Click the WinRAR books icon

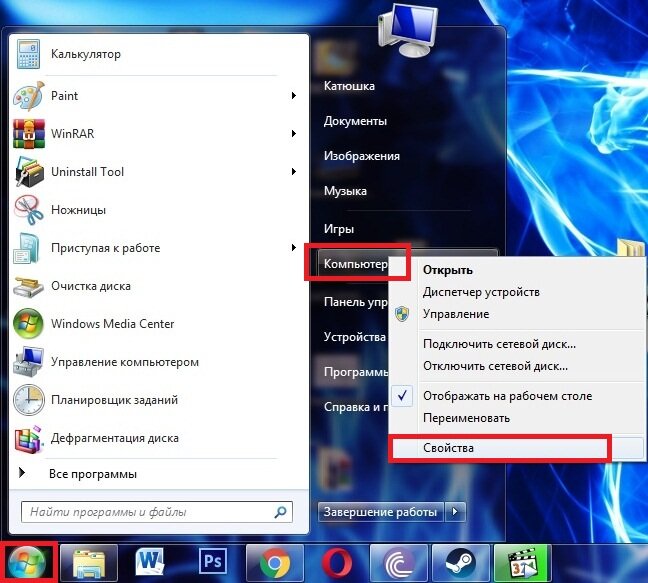tap(29, 134)
